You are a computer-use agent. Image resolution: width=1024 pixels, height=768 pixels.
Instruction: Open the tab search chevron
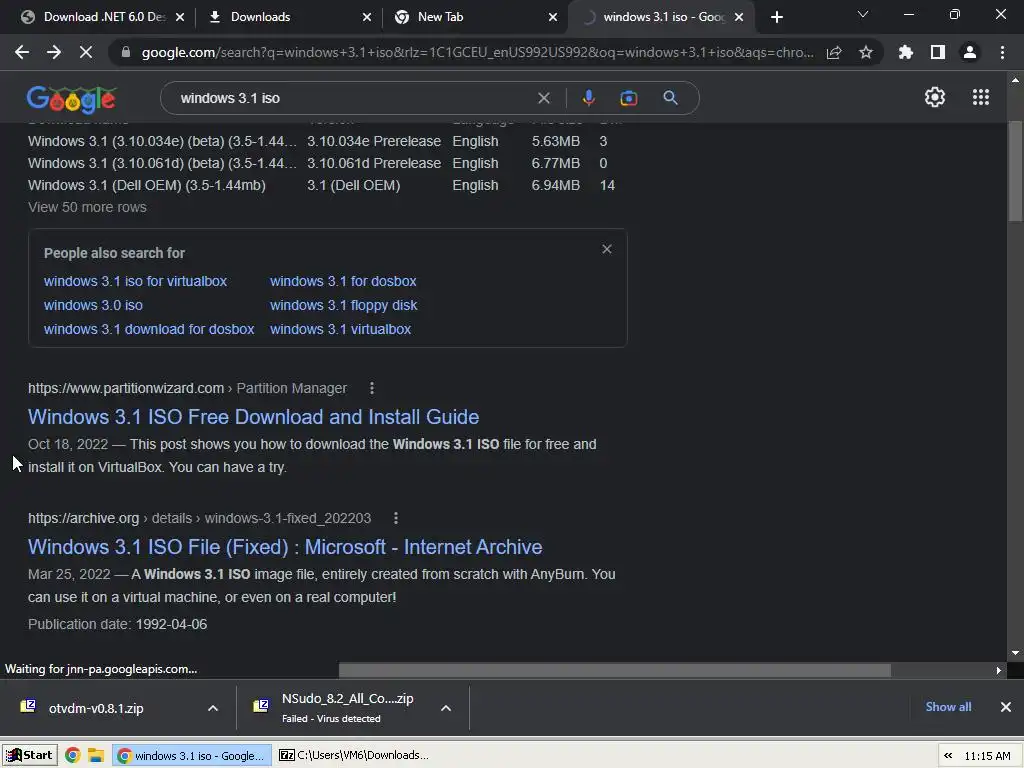point(863,14)
